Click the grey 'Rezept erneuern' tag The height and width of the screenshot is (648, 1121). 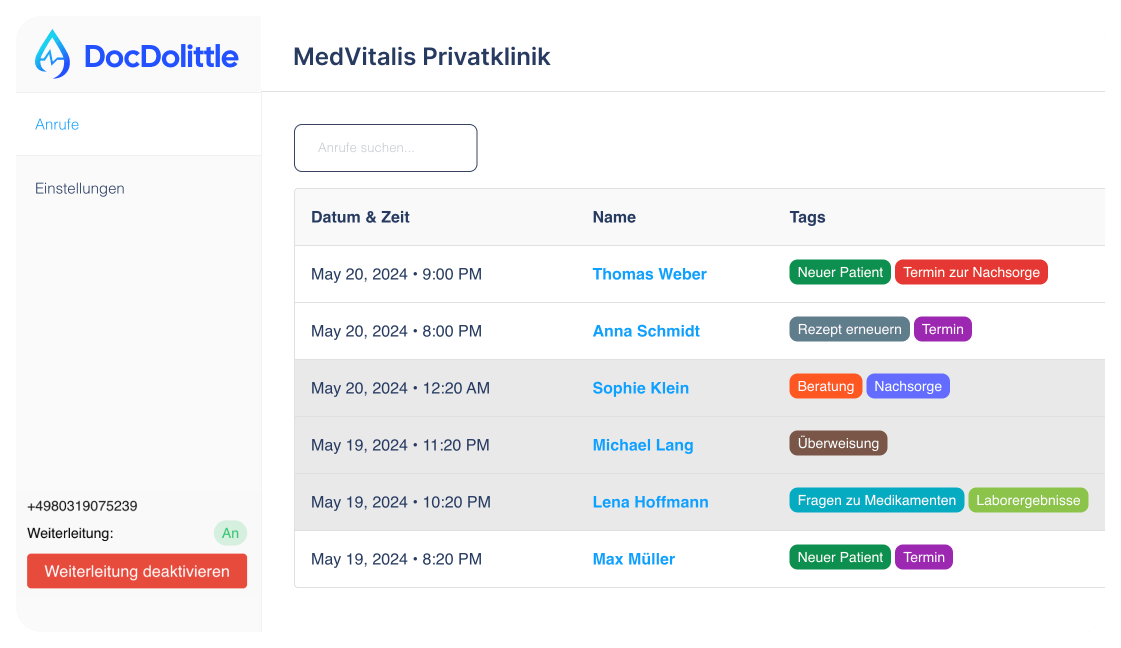[x=849, y=329]
